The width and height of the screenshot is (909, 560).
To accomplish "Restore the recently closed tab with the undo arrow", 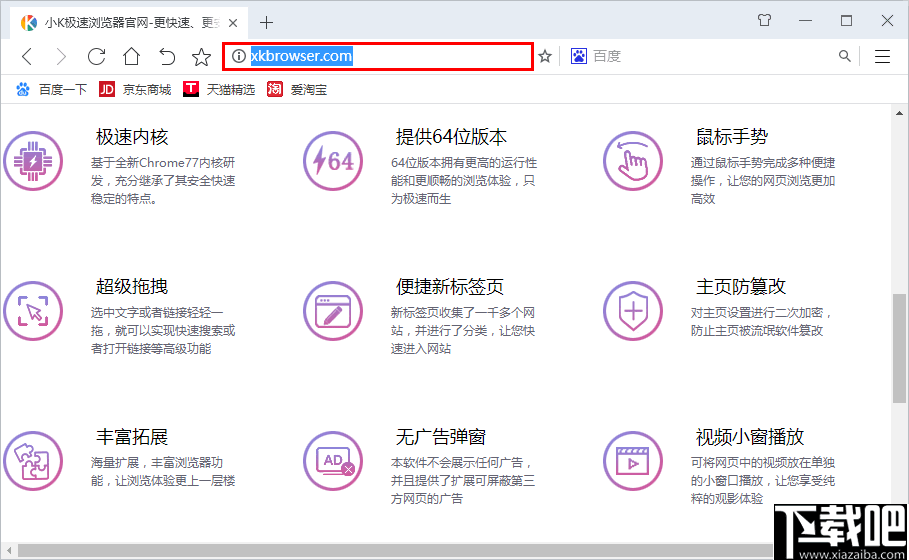I will click(x=167, y=56).
